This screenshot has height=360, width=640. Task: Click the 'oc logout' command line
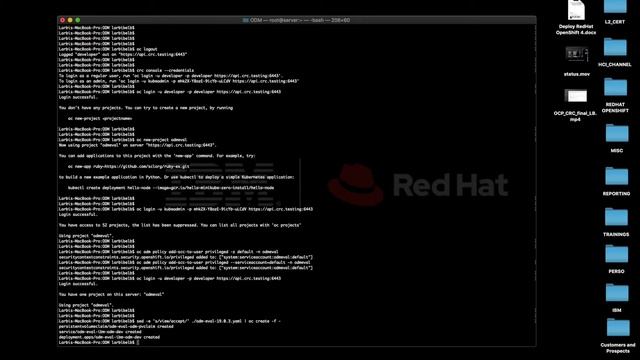[x=108, y=49]
